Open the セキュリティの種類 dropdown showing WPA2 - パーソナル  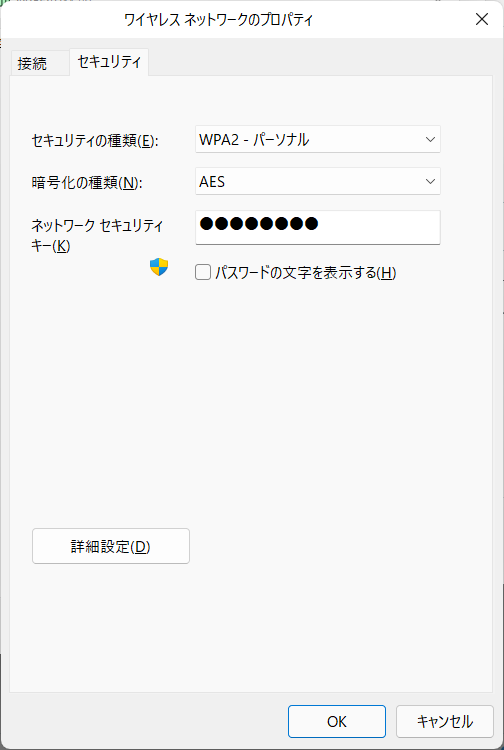click(x=318, y=139)
